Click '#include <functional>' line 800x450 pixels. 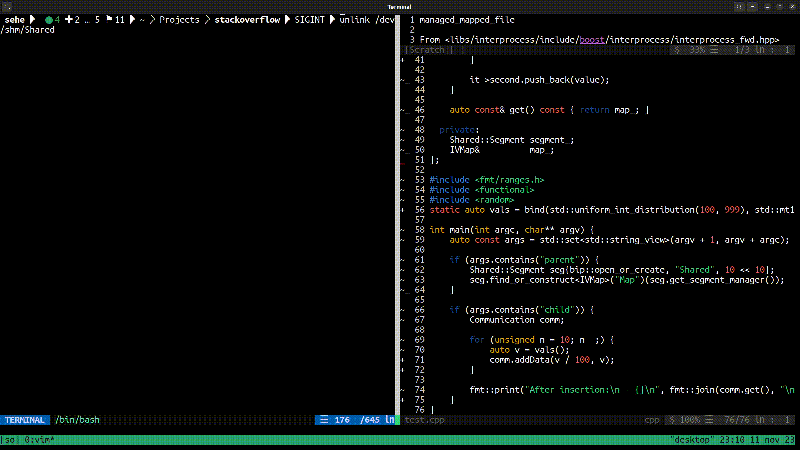click(x=482, y=190)
